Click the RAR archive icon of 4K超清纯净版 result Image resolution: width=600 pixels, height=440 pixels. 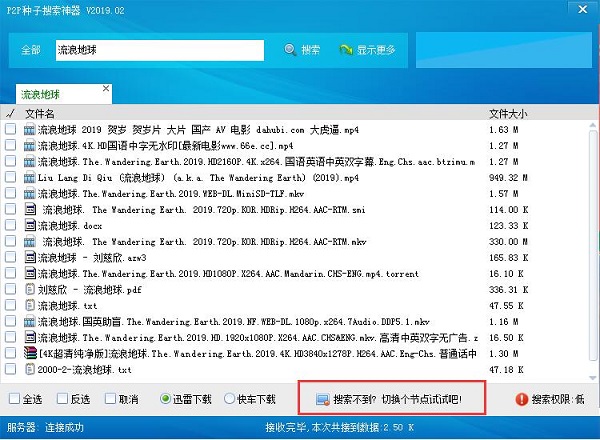point(29,354)
